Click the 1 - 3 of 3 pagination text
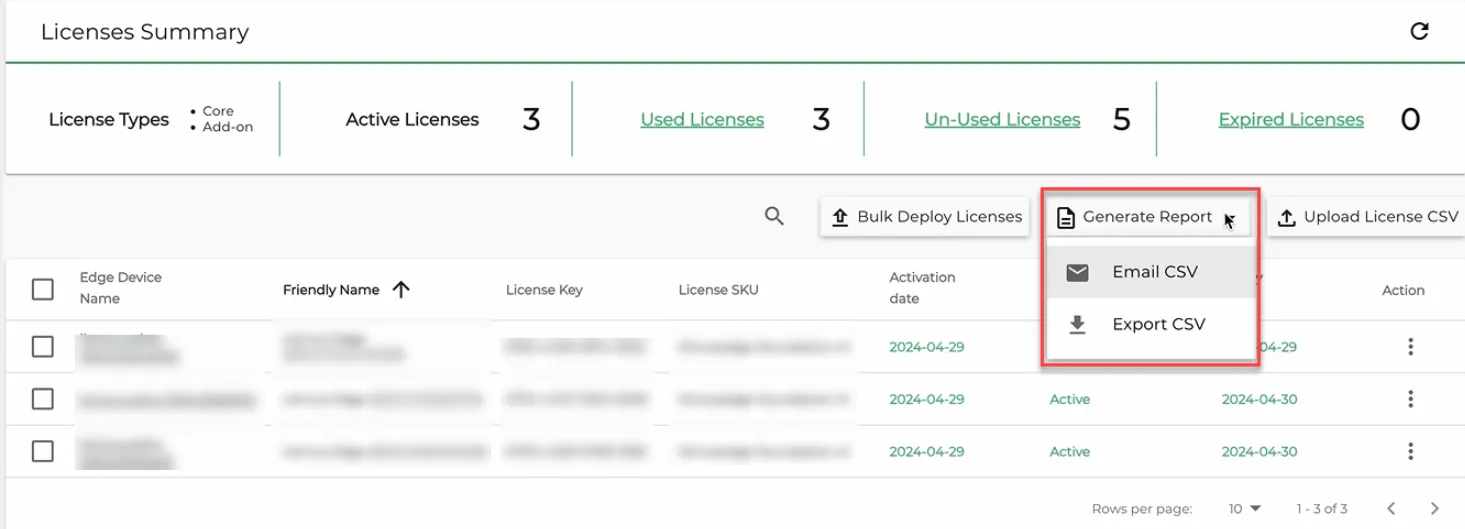The width and height of the screenshot is (1465, 529). pyautogui.click(x=1322, y=508)
